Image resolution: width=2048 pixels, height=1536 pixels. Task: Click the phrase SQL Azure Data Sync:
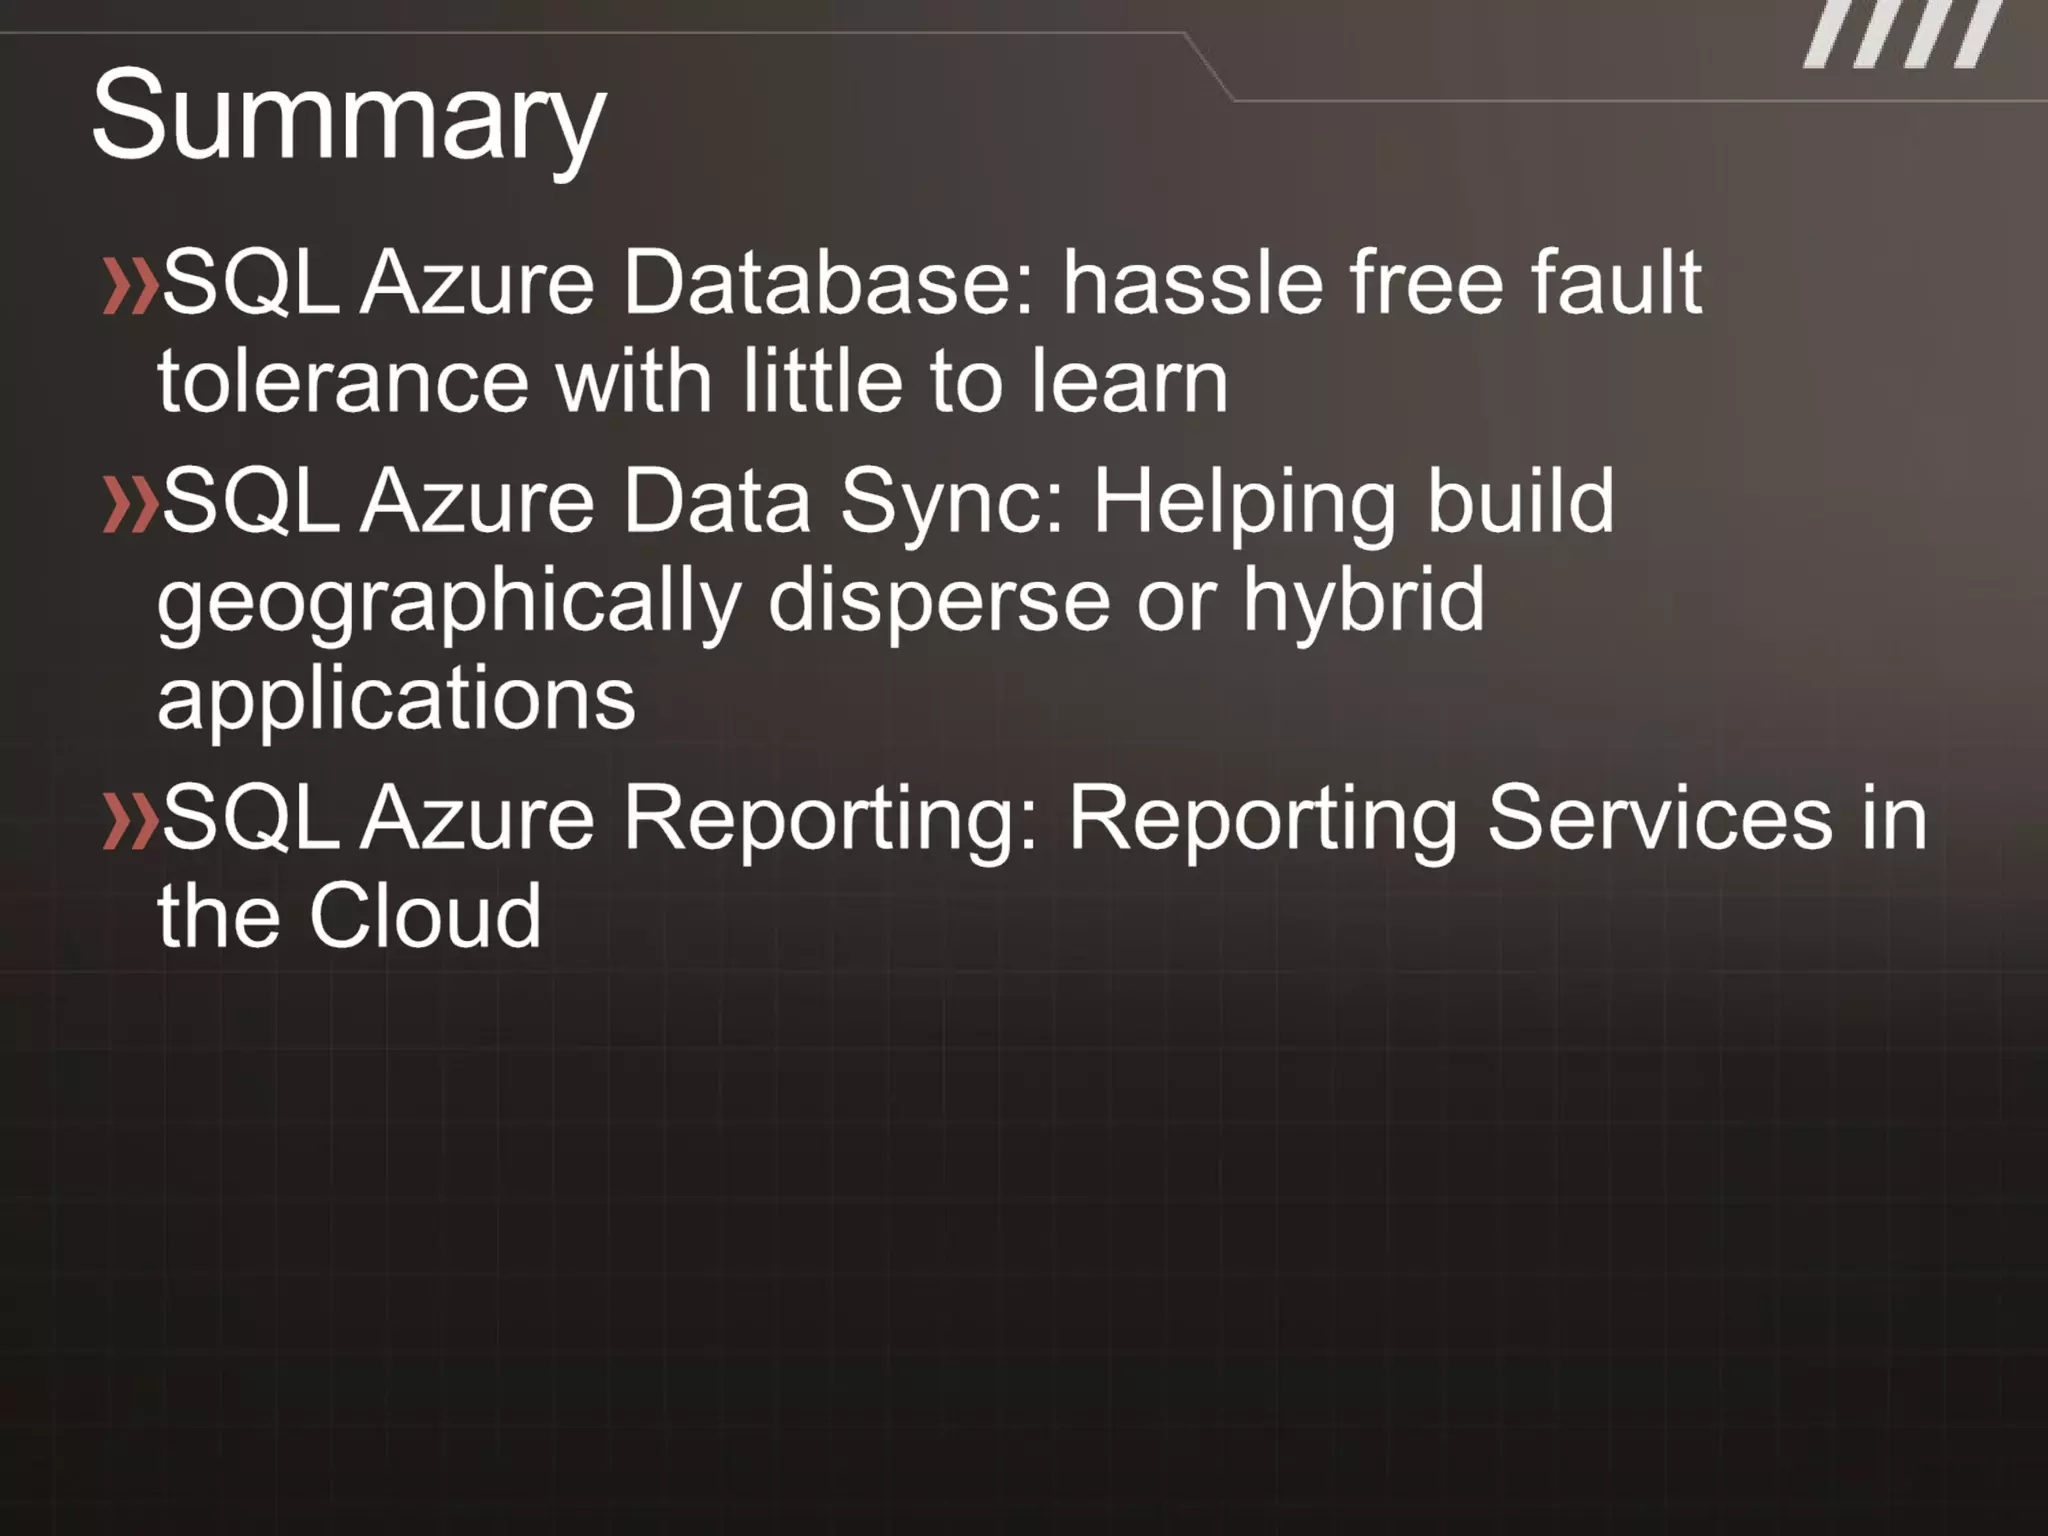[x=613, y=500]
